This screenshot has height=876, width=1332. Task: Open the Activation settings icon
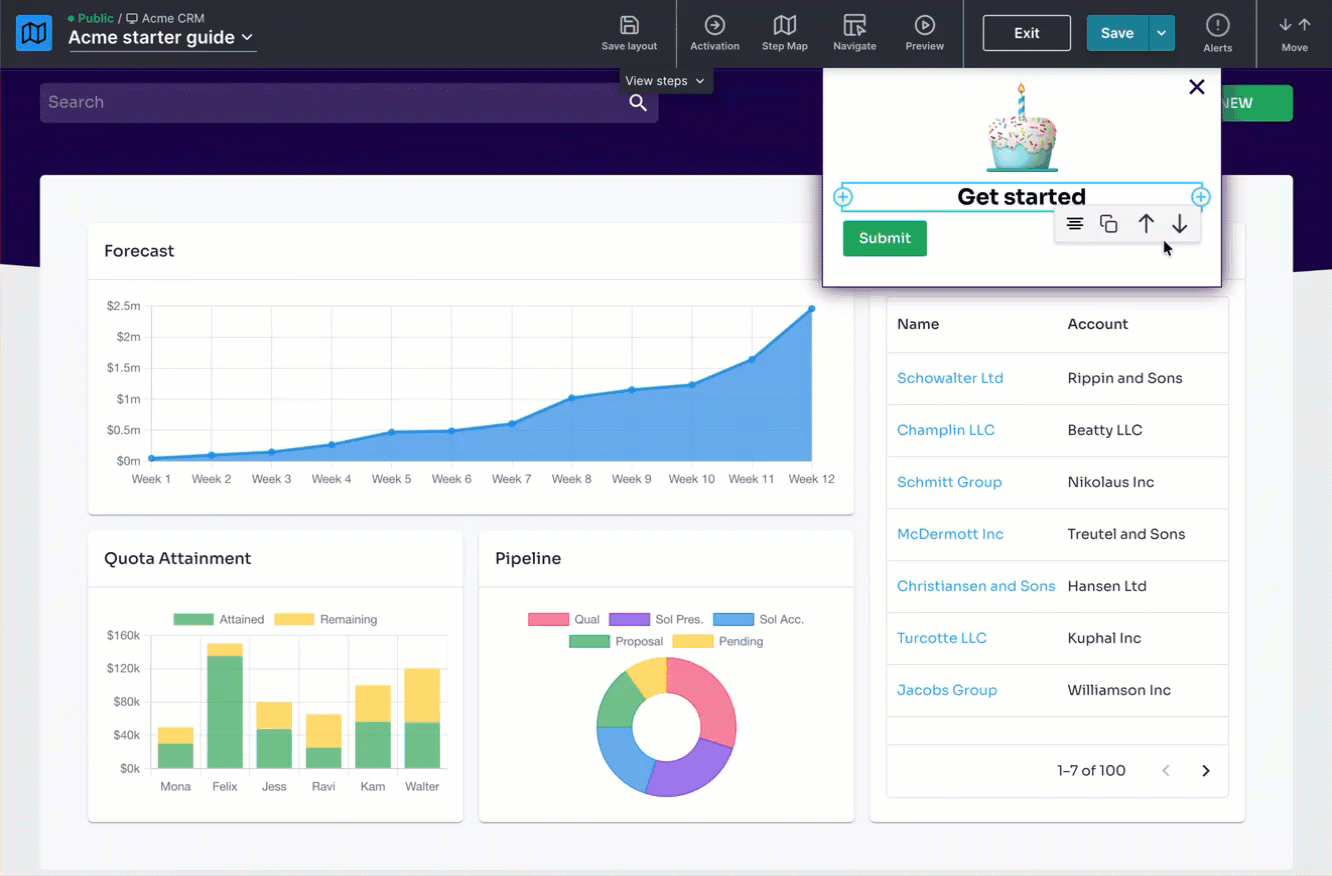pos(715,25)
